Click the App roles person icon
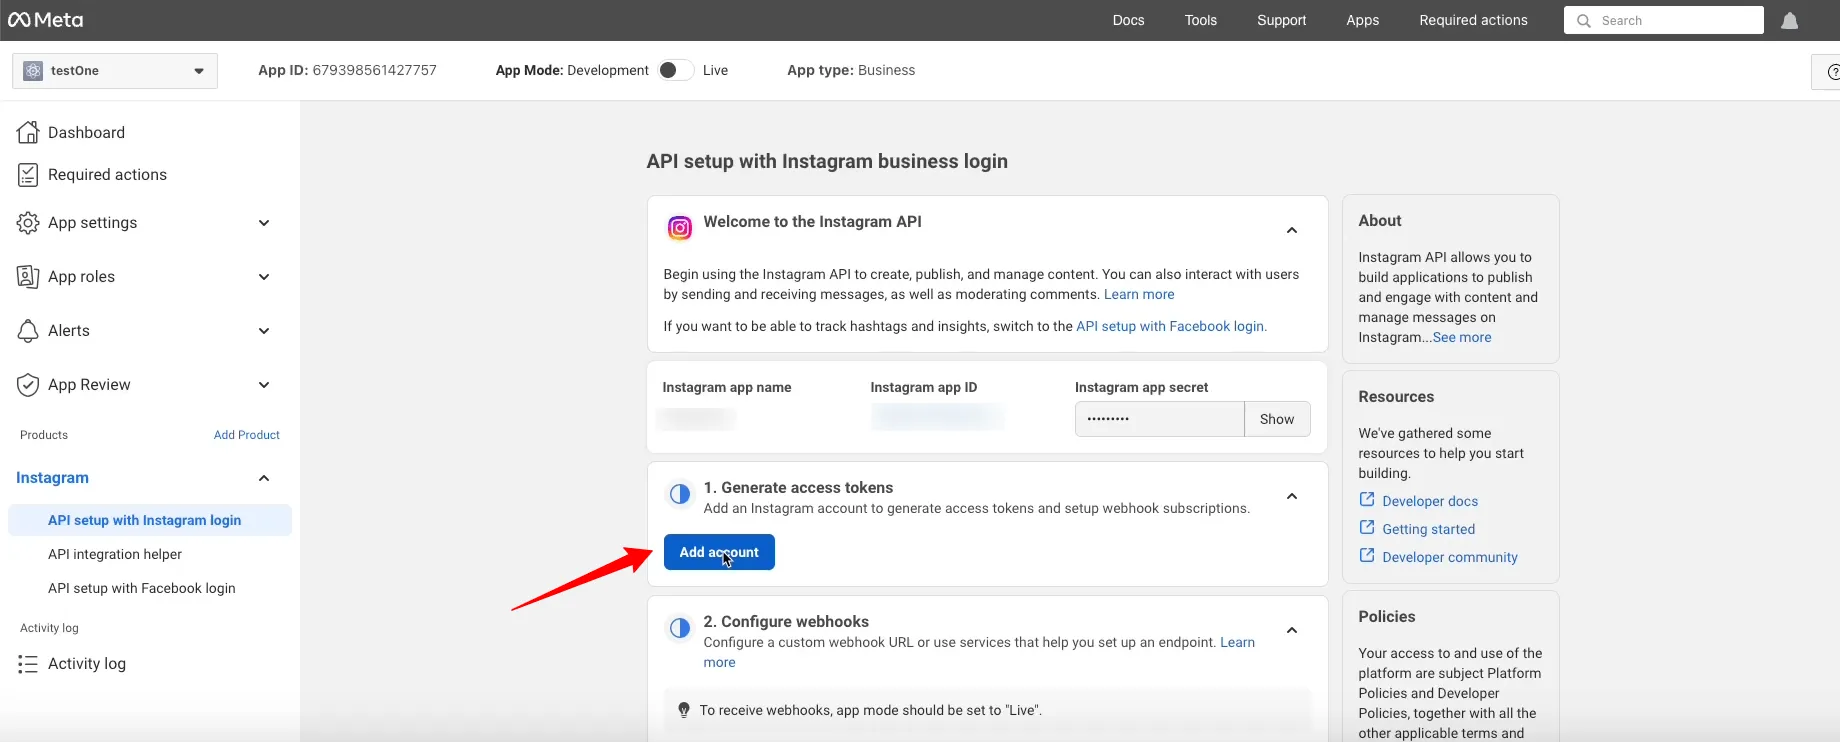Image resolution: width=1840 pixels, height=742 pixels. click(x=28, y=277)
